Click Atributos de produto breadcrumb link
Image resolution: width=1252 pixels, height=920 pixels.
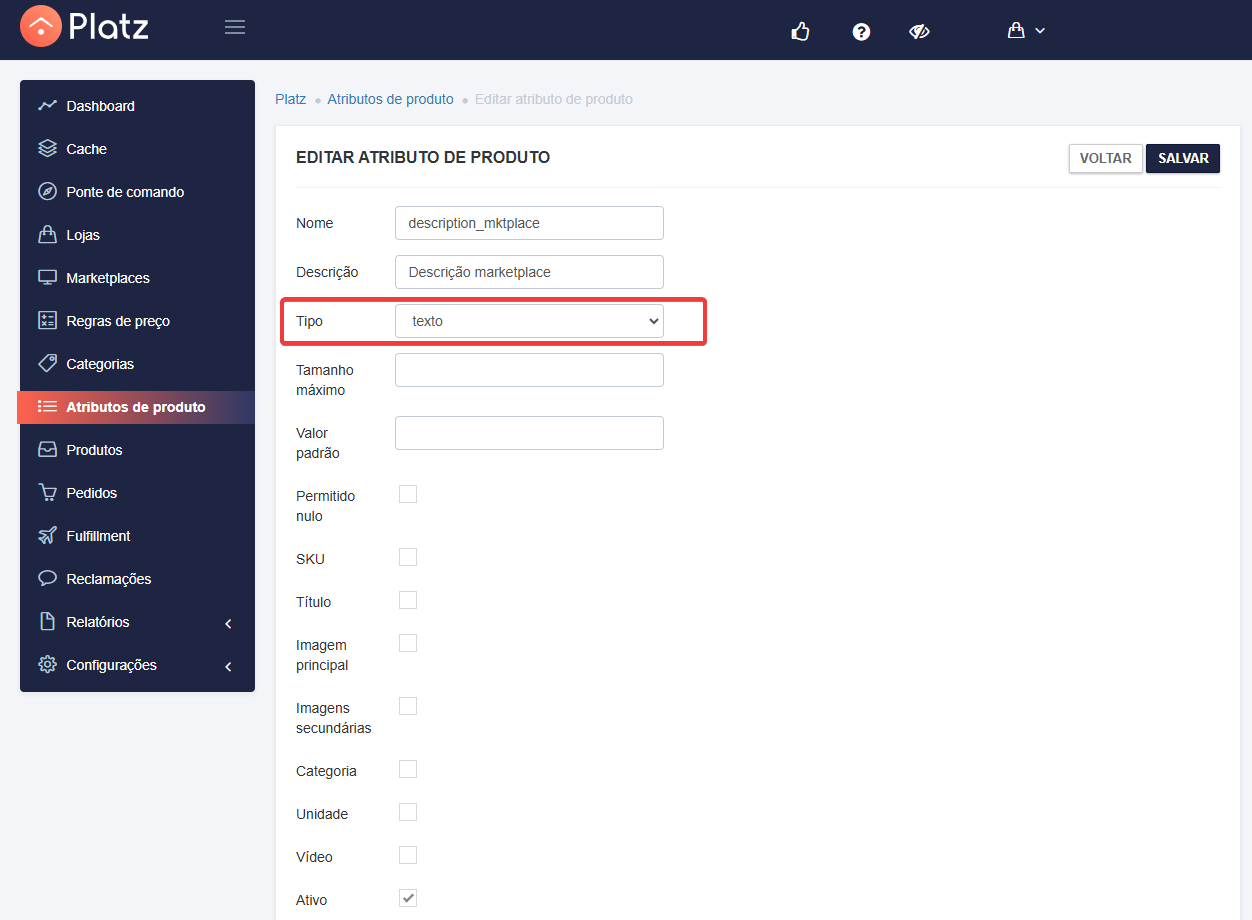point(390,99)
